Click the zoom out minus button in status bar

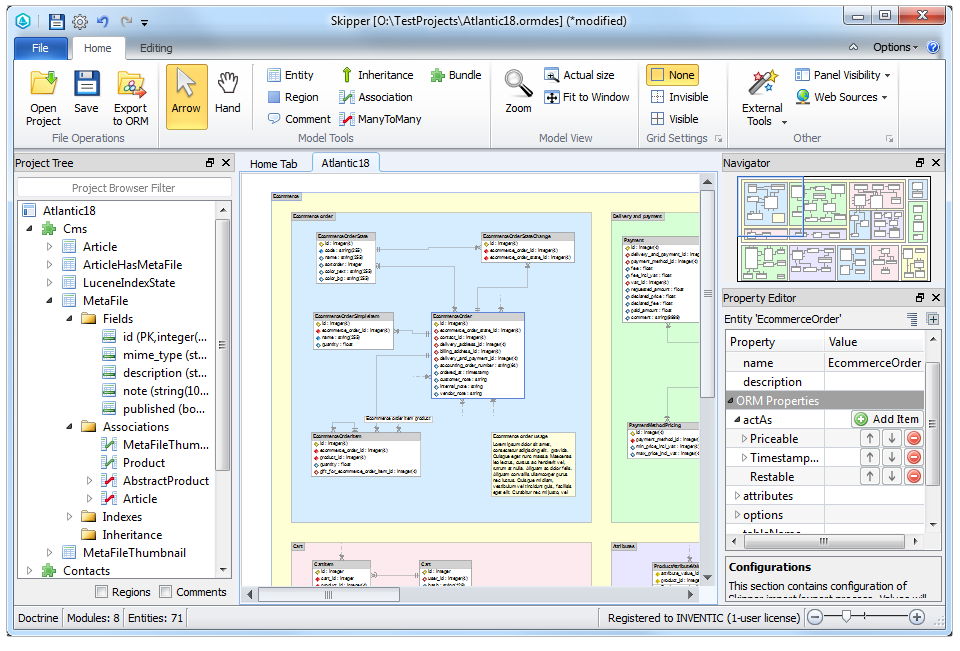click(815, 617)
